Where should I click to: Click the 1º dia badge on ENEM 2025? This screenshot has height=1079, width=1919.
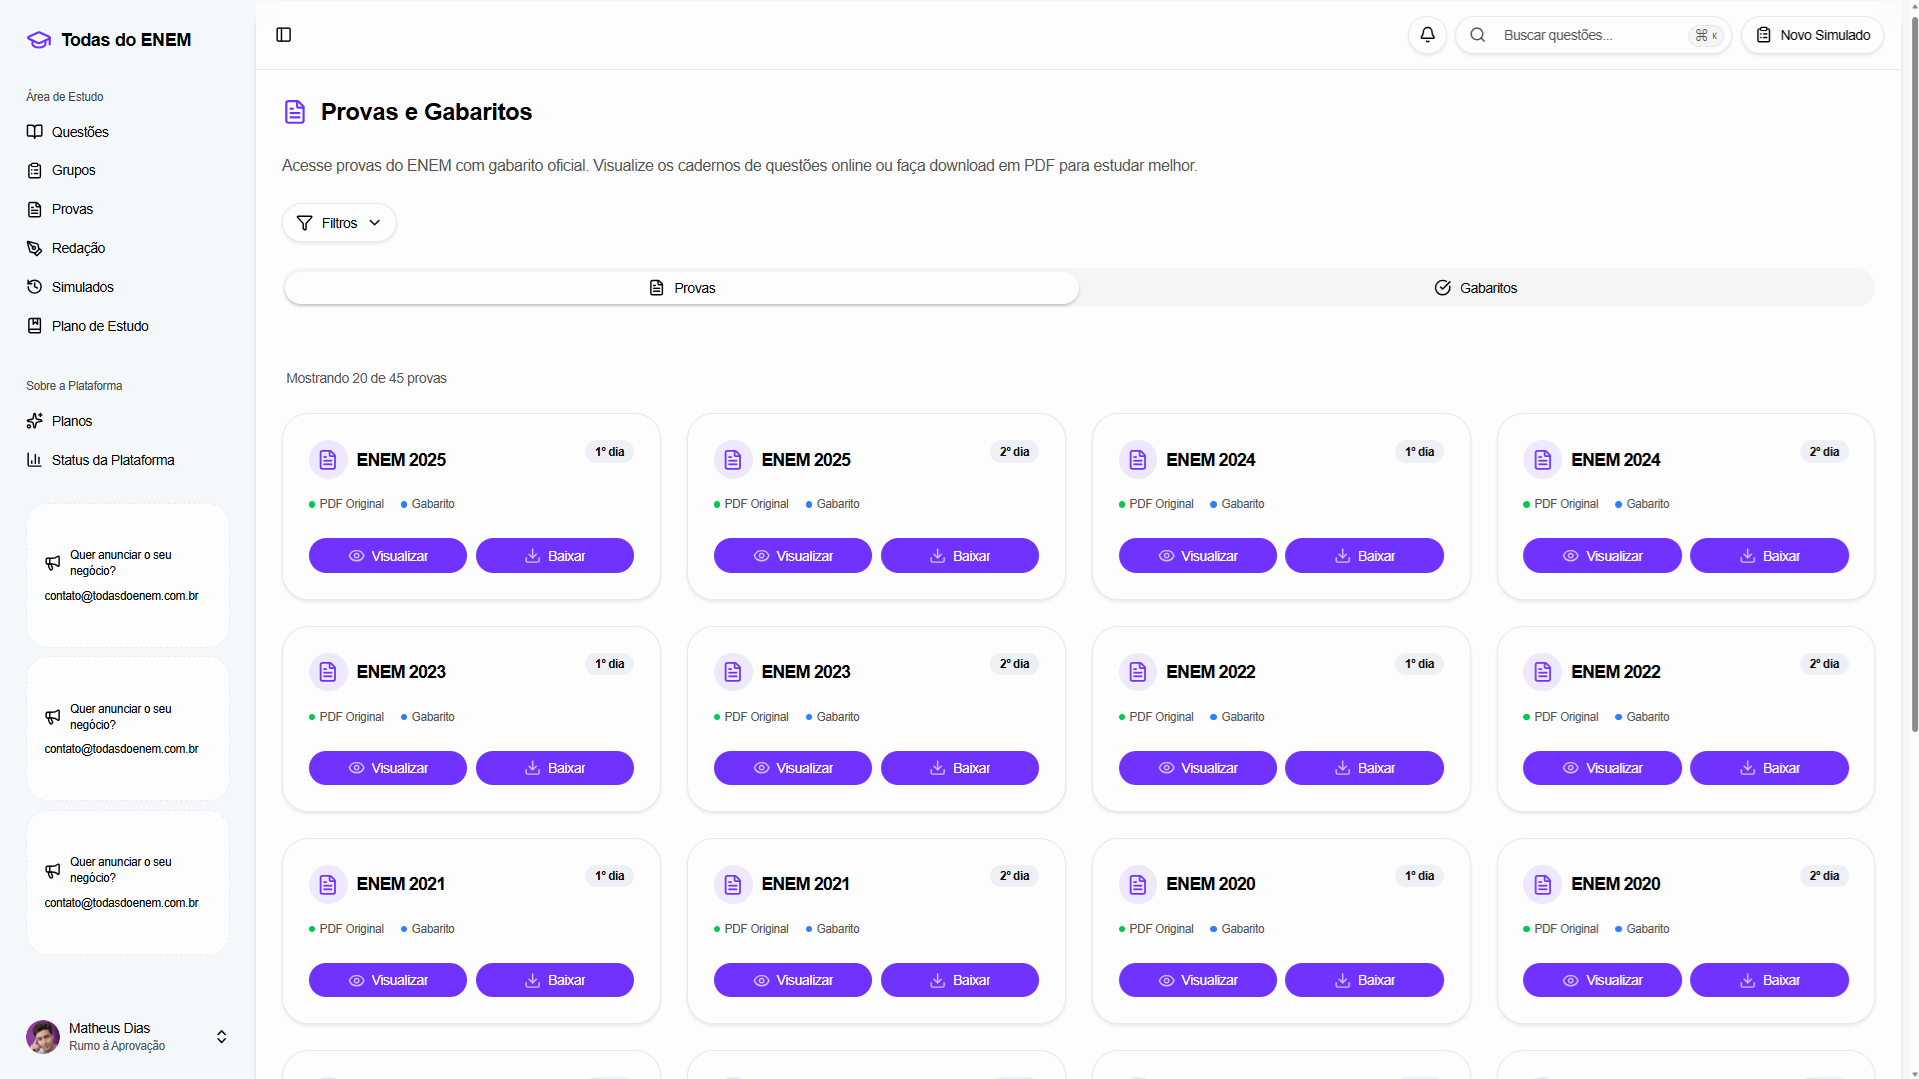pos(610,452)
